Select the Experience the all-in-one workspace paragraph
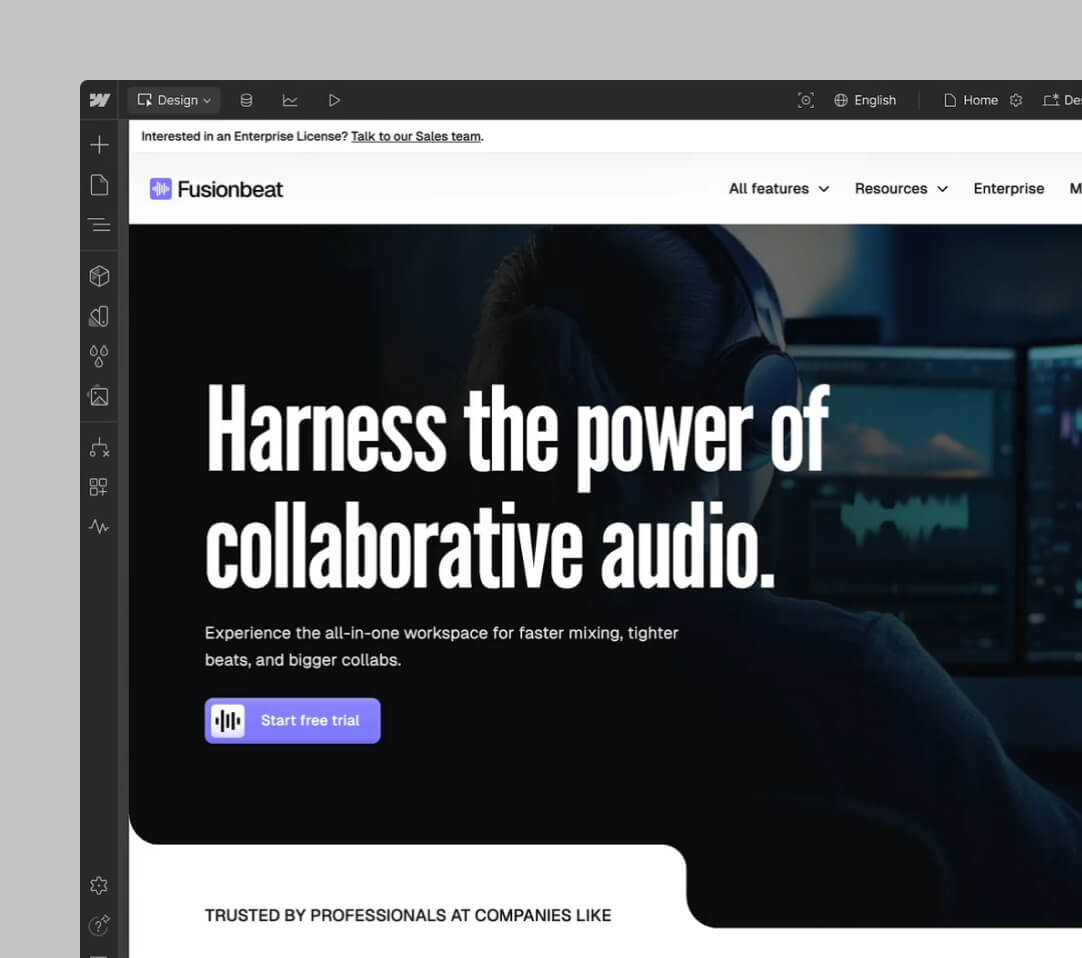Viewport: 1082px width, 958px height. click(x=442, y=646)
